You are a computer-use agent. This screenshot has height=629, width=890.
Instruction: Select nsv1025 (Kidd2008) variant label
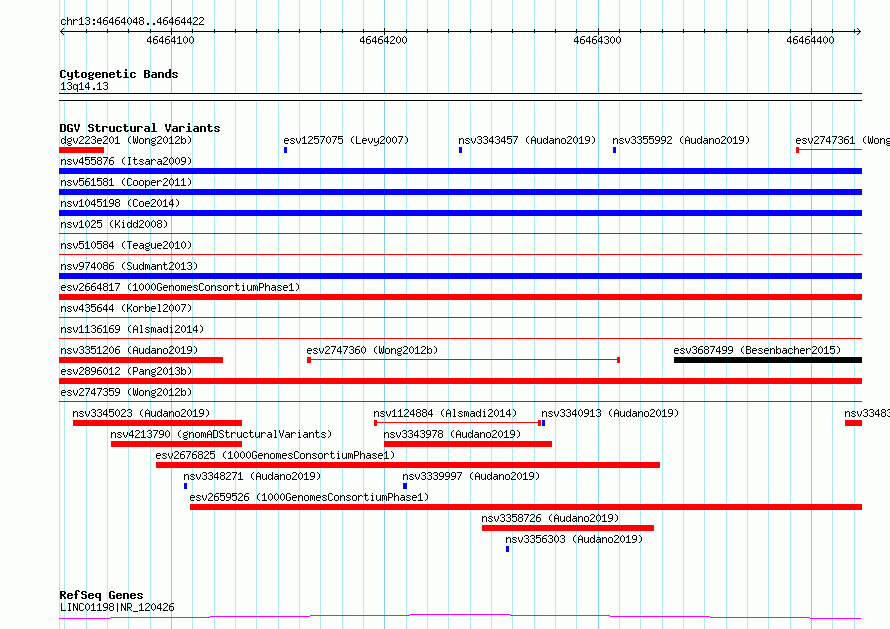pos(114,224)
